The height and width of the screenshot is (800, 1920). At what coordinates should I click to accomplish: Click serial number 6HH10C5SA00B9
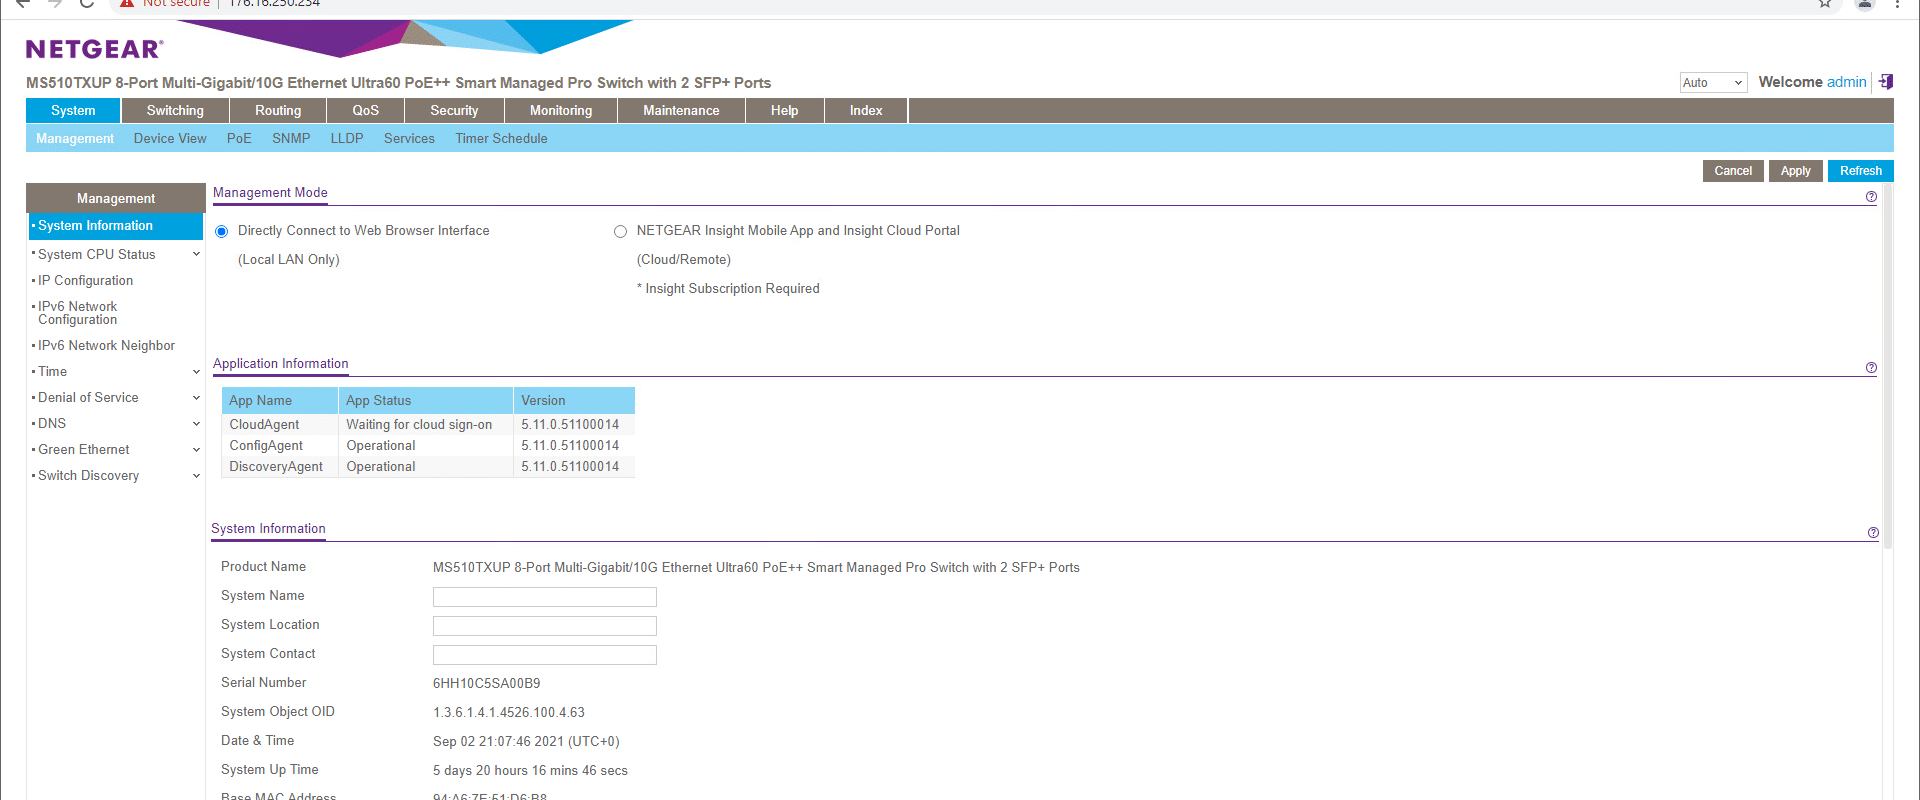pos(486,684)
